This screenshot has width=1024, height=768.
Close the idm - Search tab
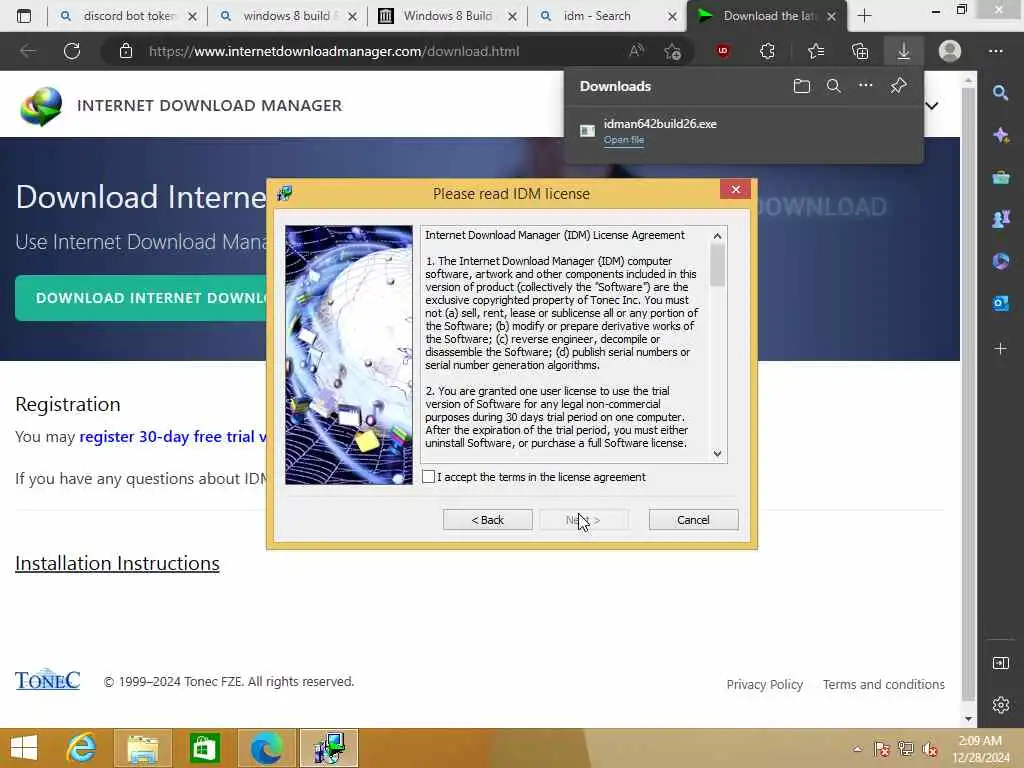(x=672, y=16)
